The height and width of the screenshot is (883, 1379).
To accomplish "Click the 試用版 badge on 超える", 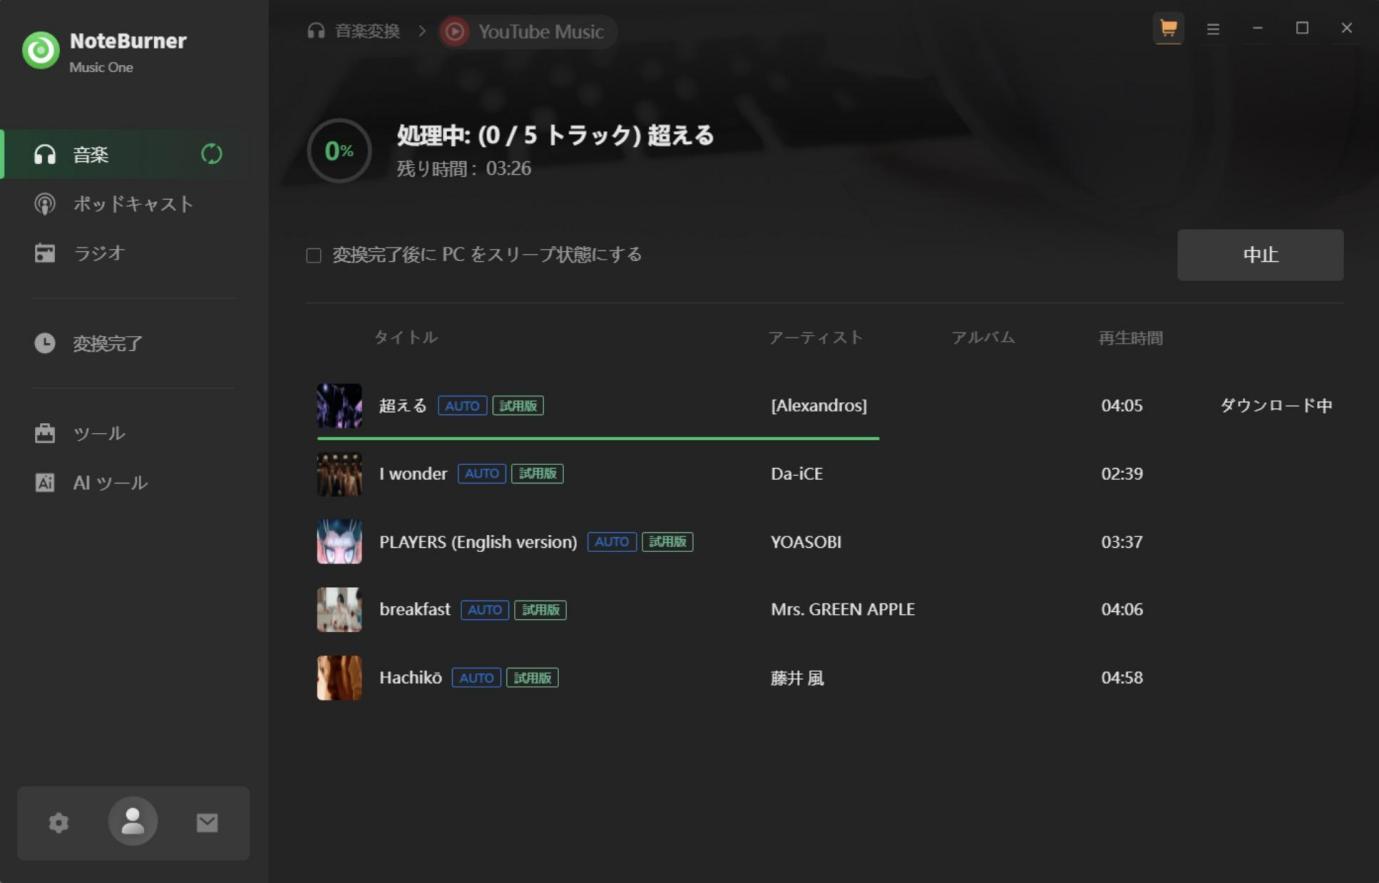I will click(x=518, y=405).
